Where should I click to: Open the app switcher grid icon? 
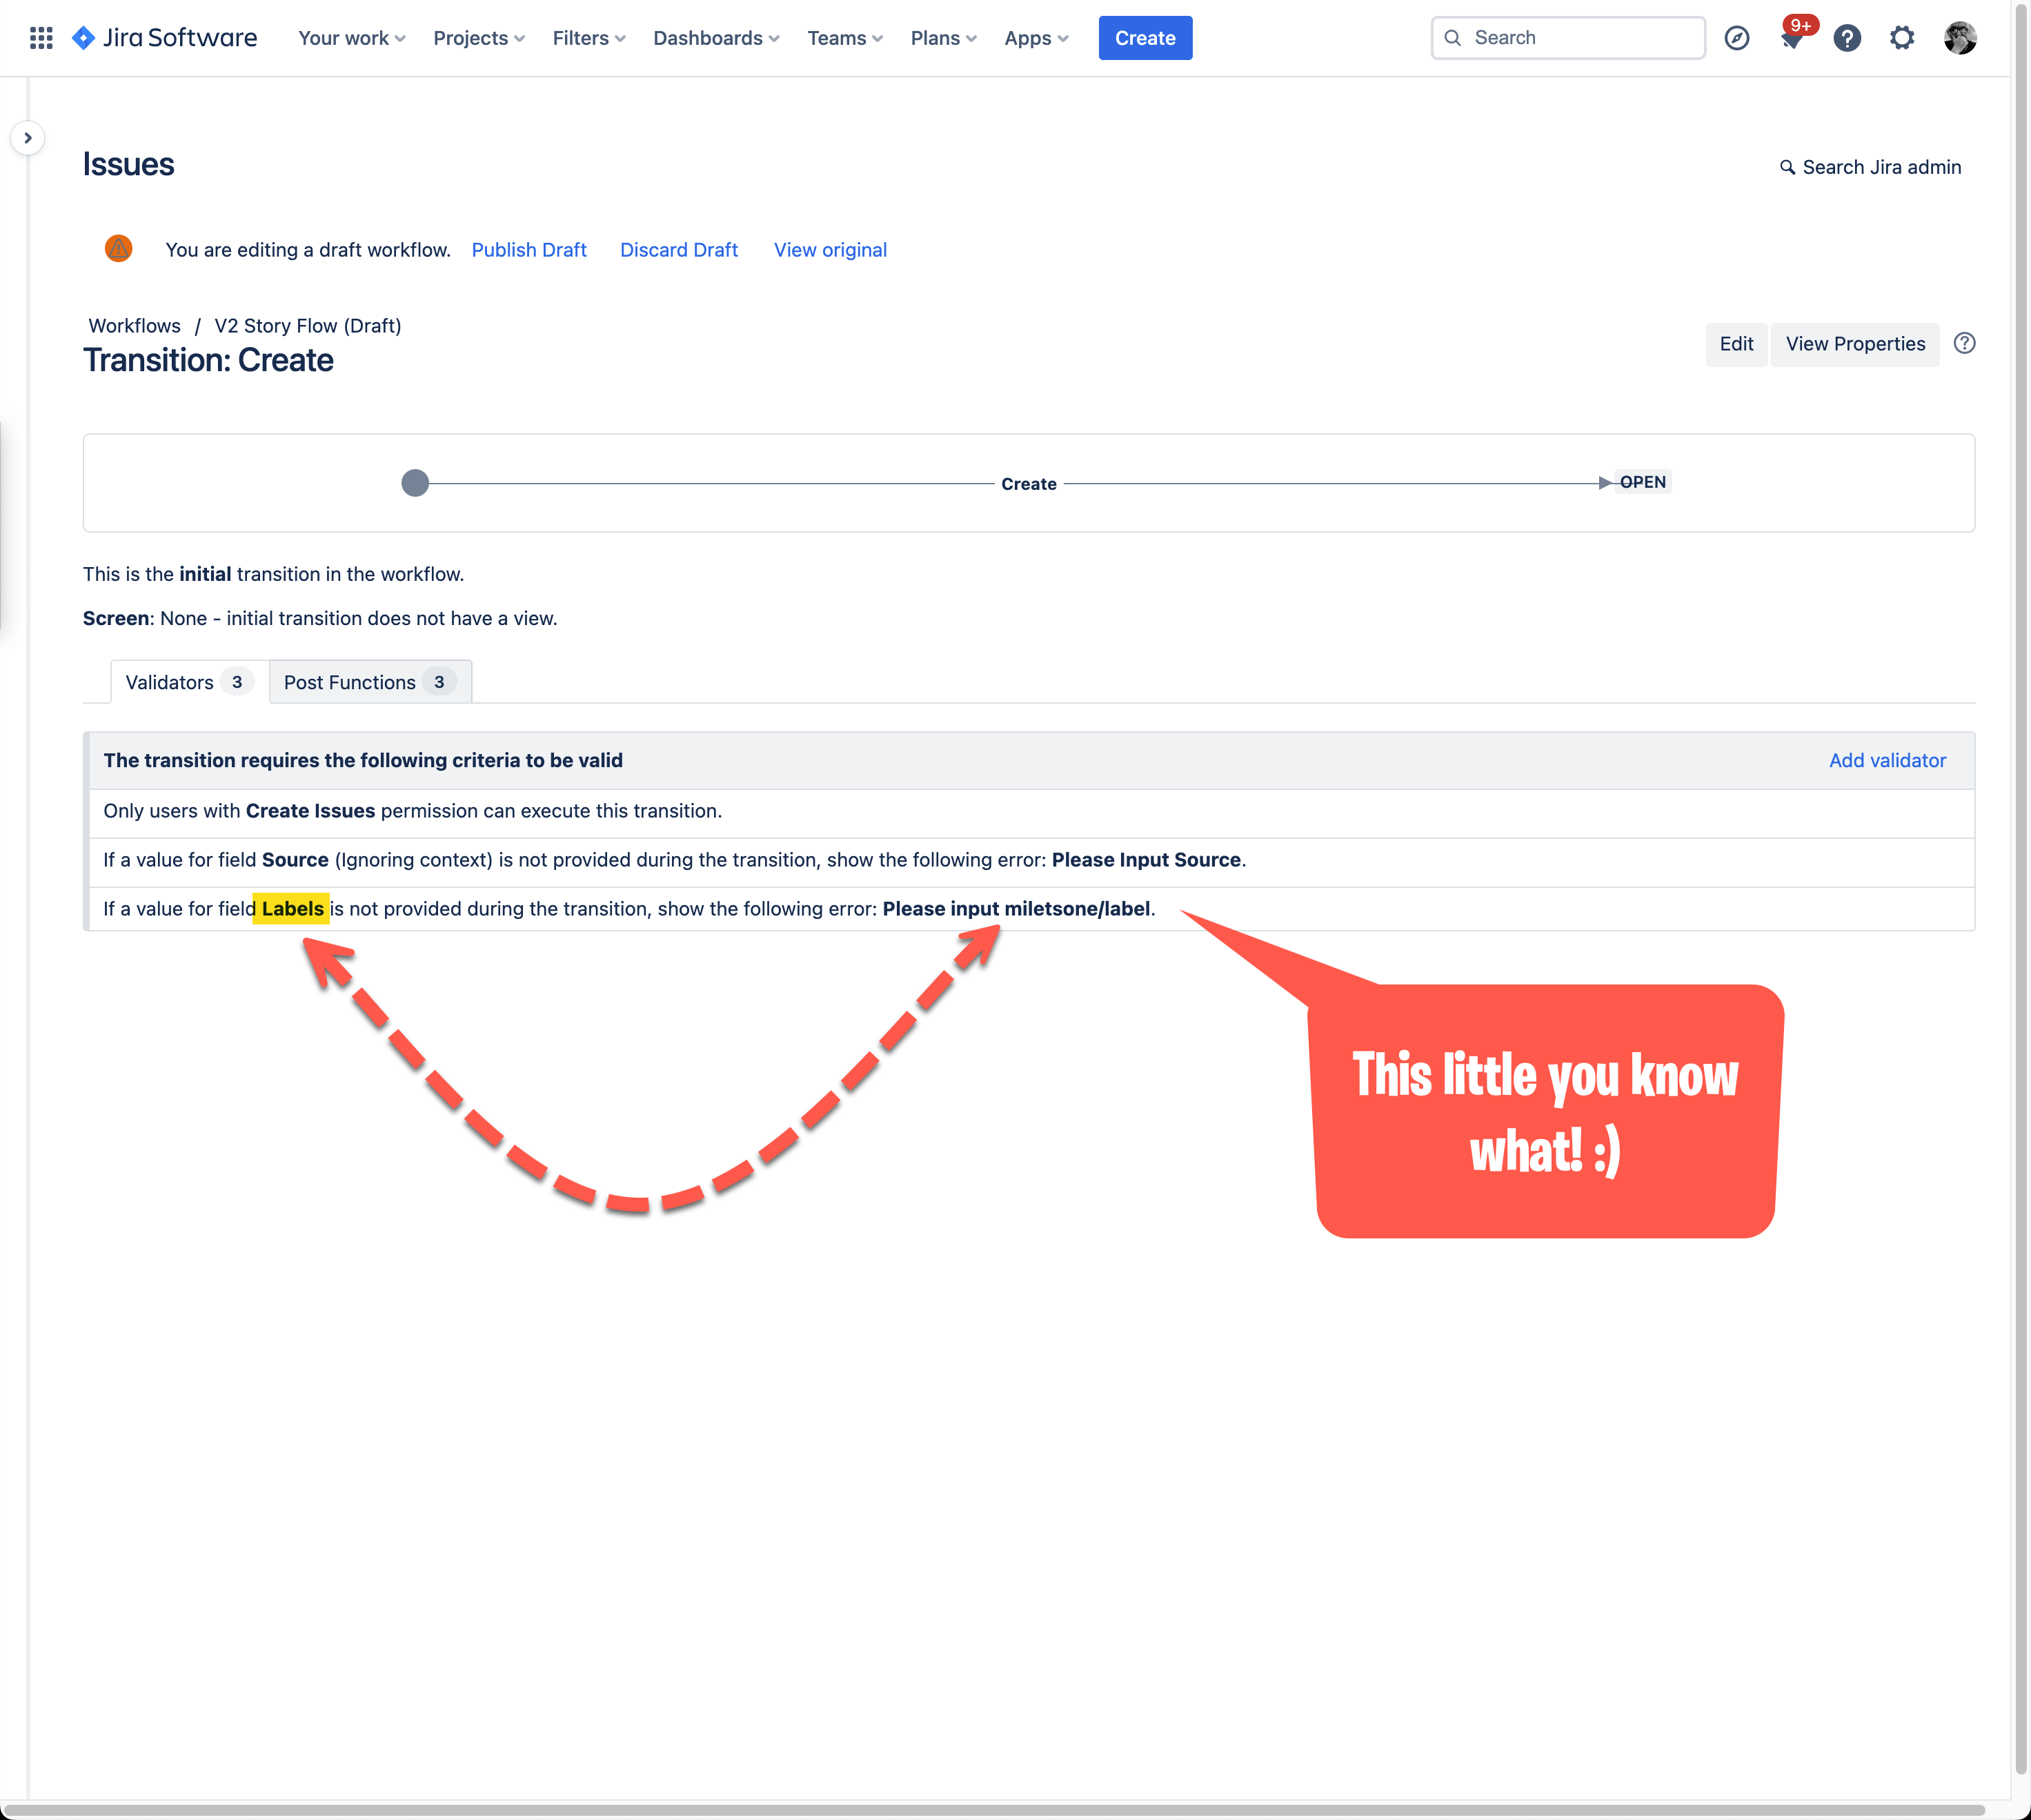coord(41,37)
